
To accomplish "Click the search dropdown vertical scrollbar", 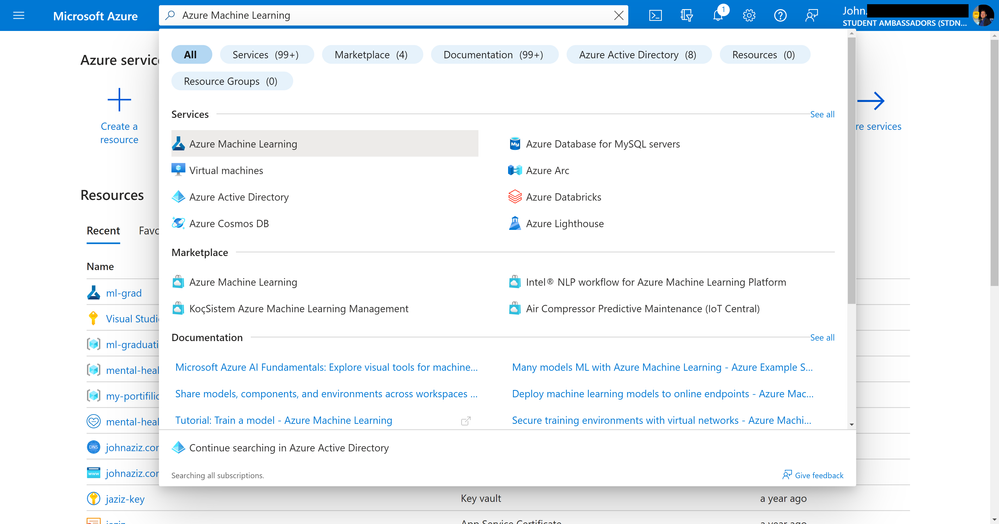I will pyautogui.click(x=851, y=171).
